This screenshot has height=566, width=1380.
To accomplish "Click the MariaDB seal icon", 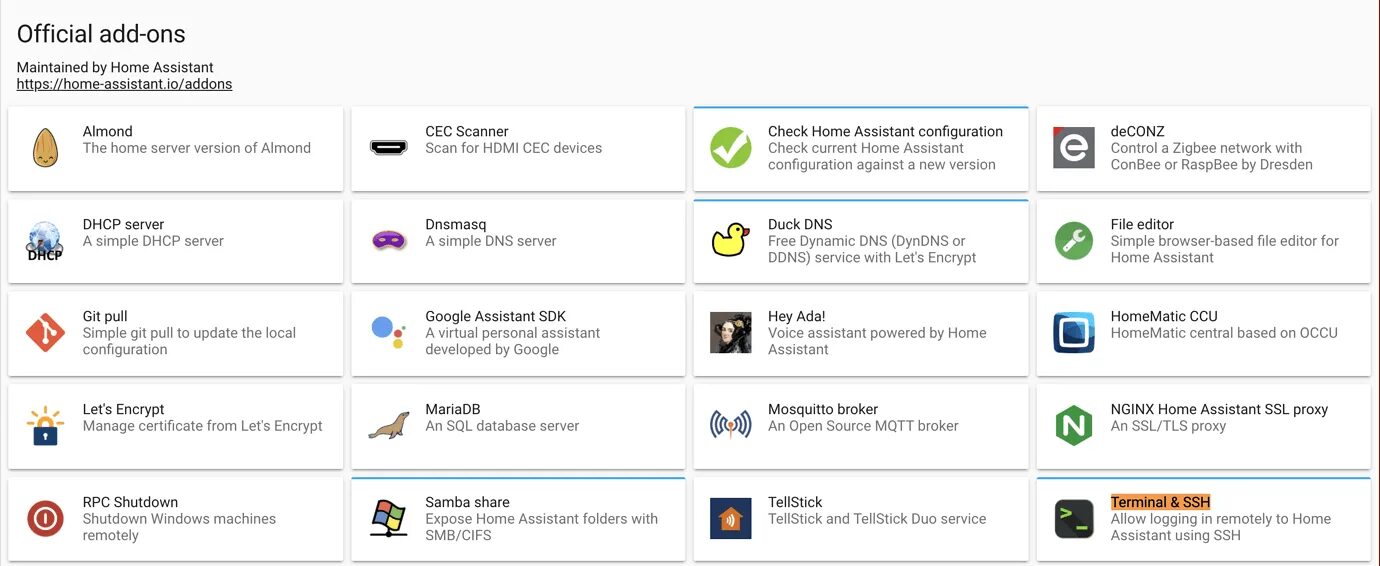I will pyautogui.click(x=388, y=426).
